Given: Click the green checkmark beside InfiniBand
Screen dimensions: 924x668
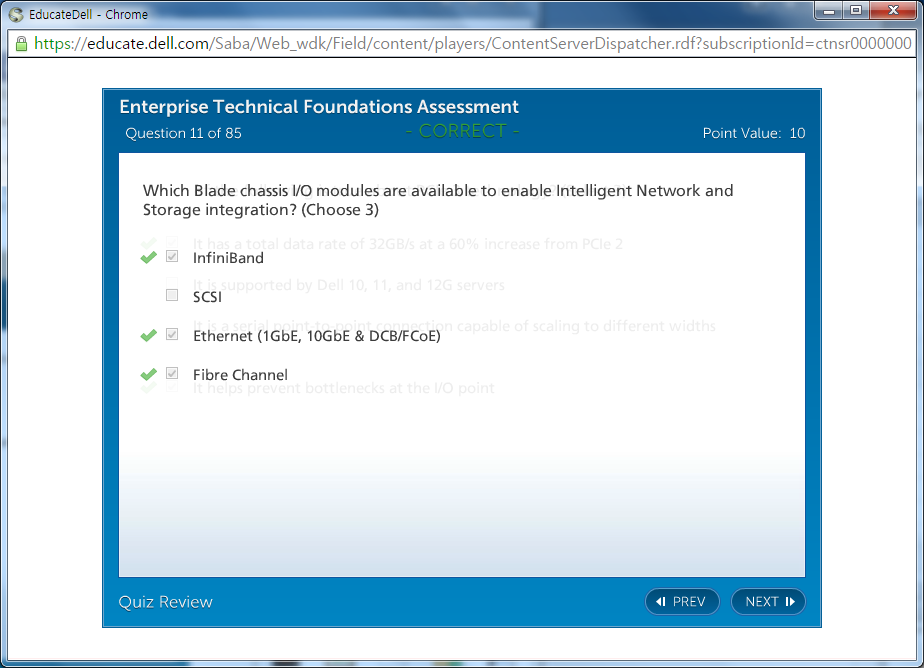Looking at the screenshot, I should pos(148,258).
